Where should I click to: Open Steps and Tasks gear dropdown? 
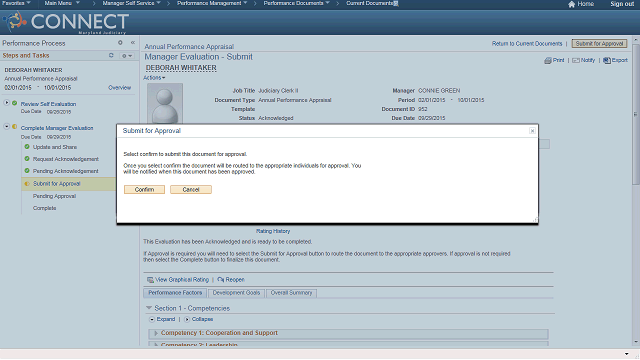(127, 56)
